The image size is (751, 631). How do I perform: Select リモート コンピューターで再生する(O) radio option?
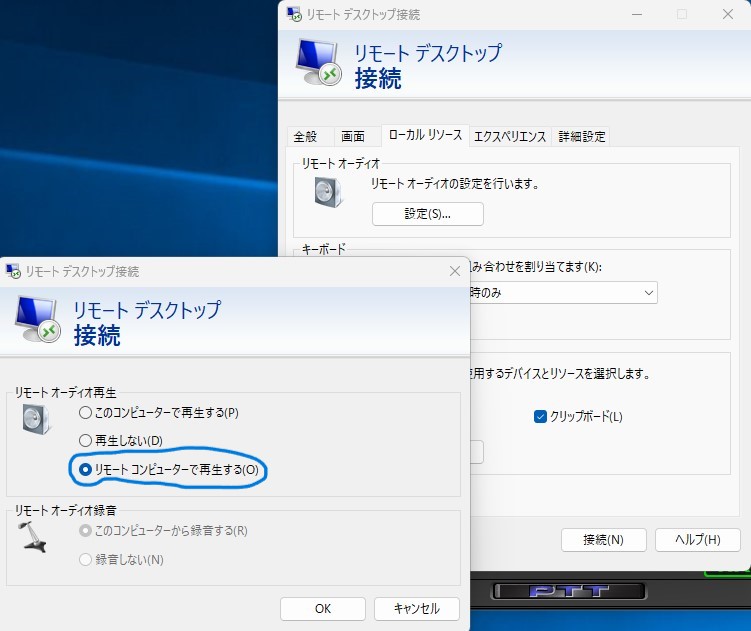[x=85, y=469]
